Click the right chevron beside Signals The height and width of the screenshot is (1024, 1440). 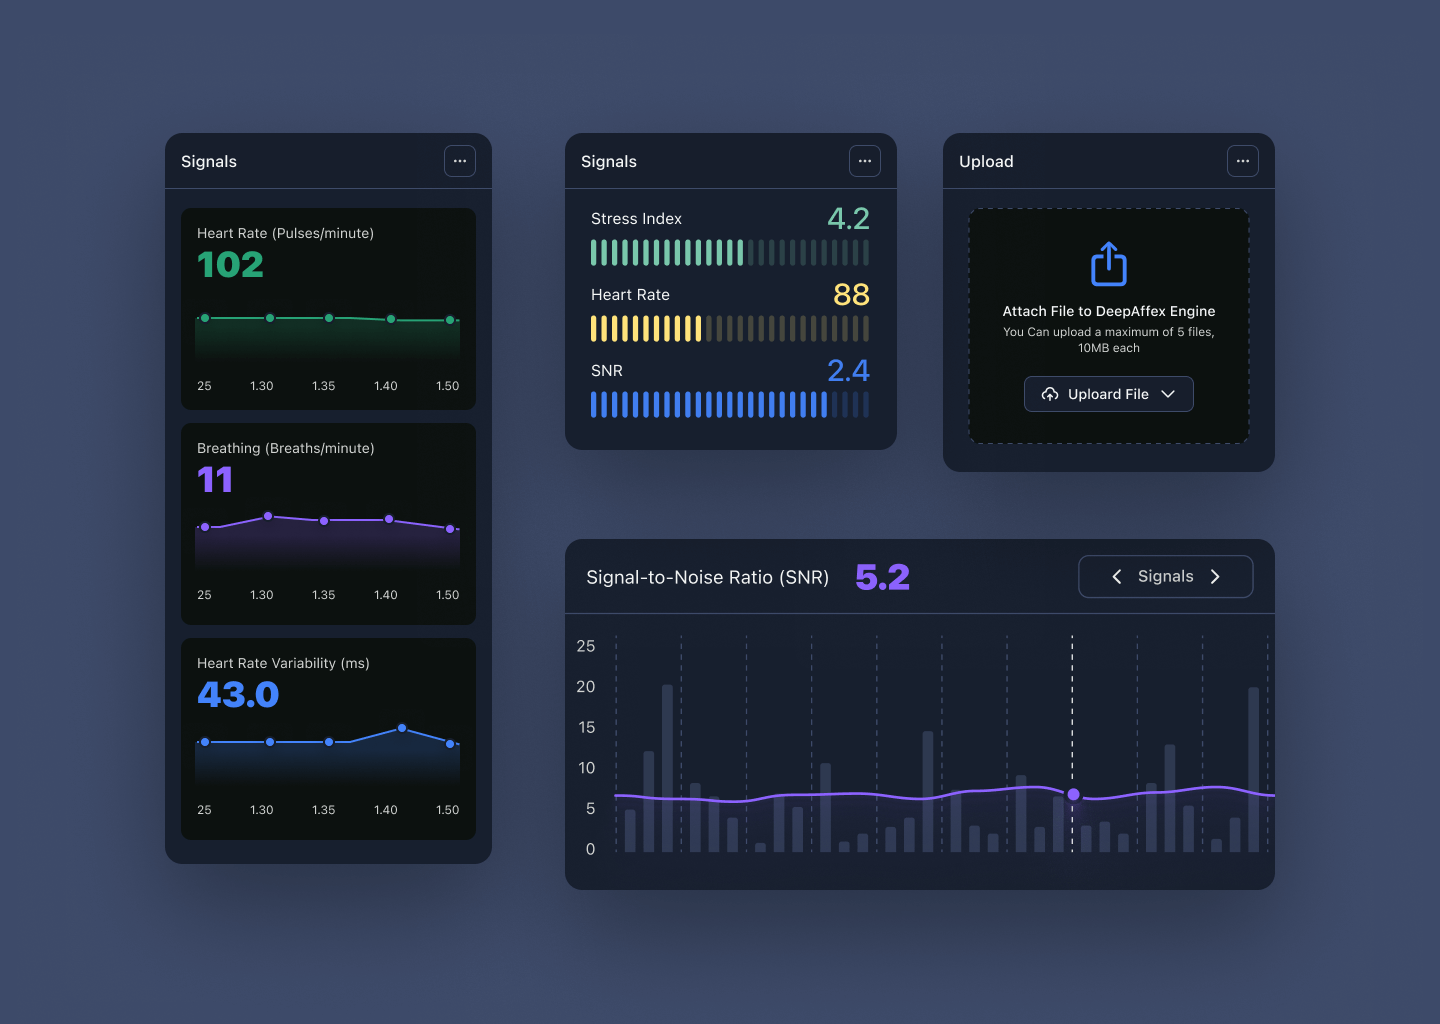click(1215, 577)
